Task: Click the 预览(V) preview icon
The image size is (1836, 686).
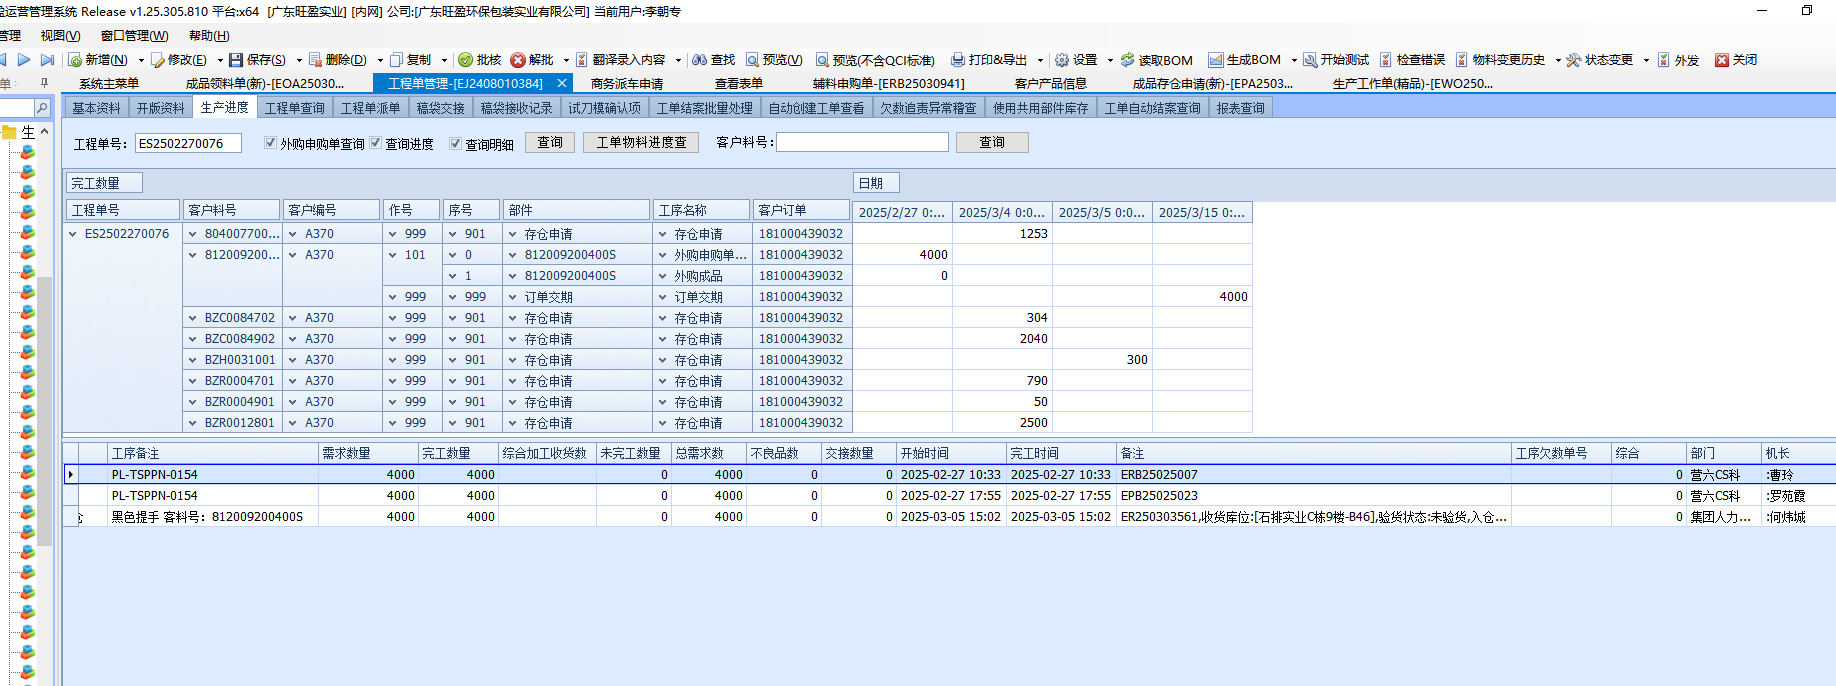Action: [752, 60]
